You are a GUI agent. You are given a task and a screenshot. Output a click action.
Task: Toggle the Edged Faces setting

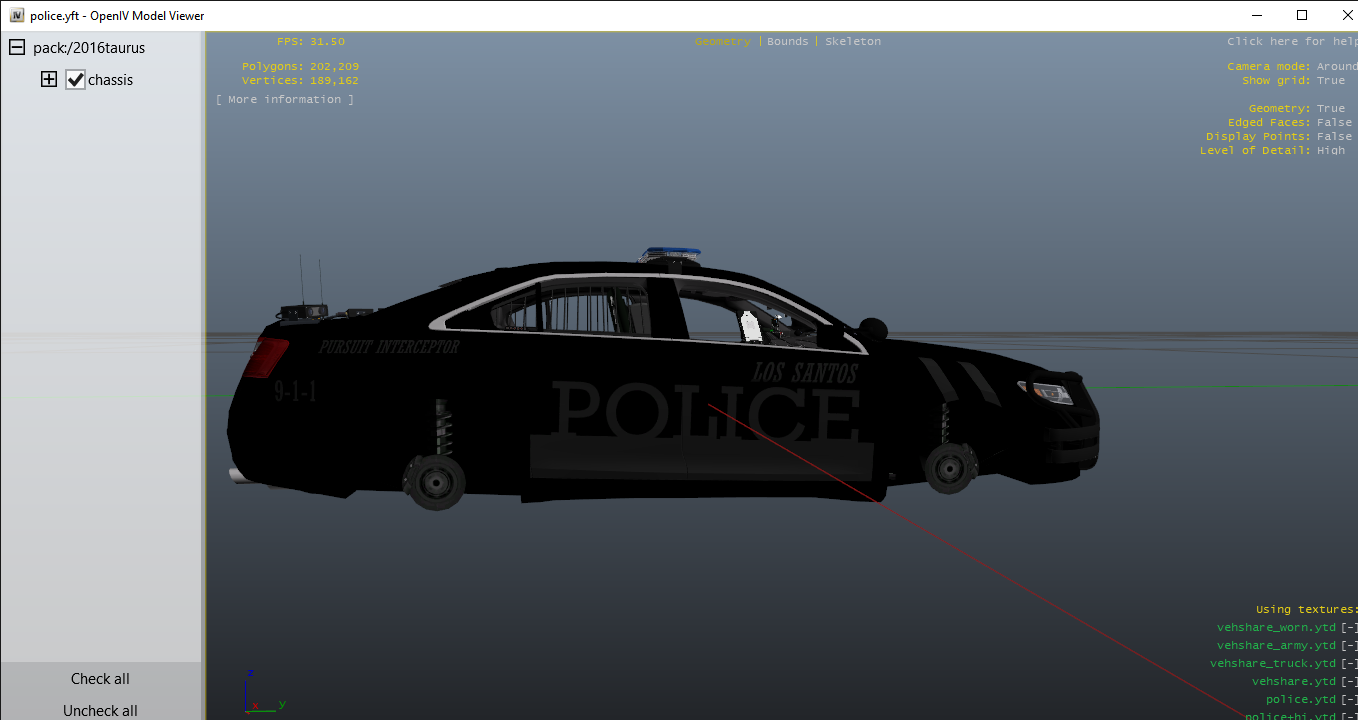1333,123
